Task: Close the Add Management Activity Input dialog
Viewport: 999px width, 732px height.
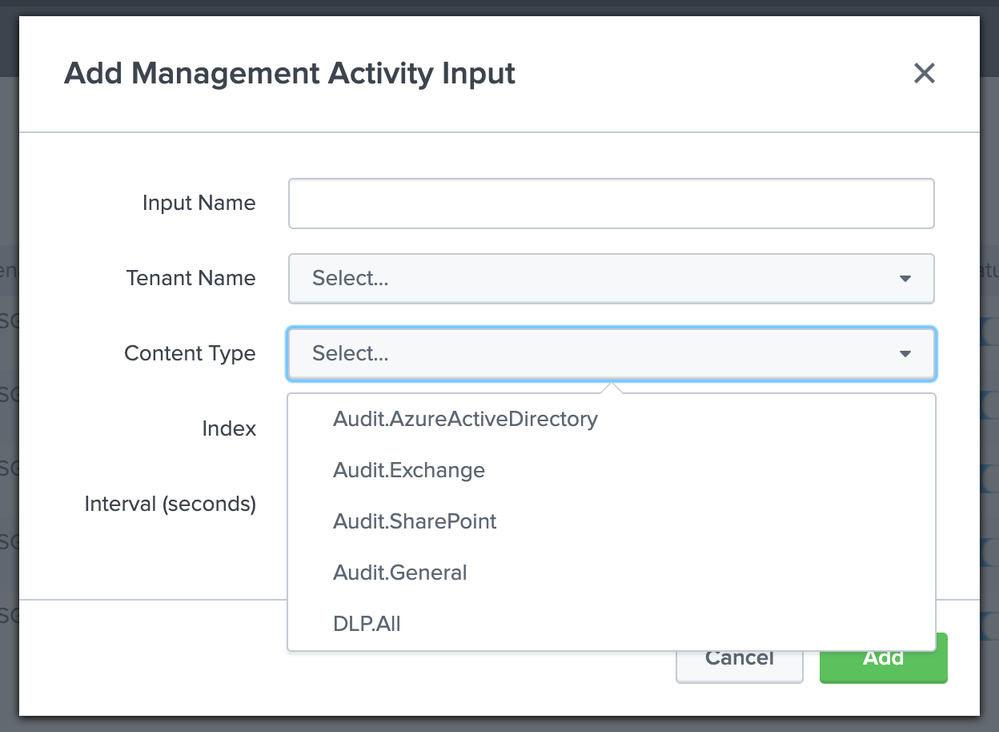Action: coord(924,73)
